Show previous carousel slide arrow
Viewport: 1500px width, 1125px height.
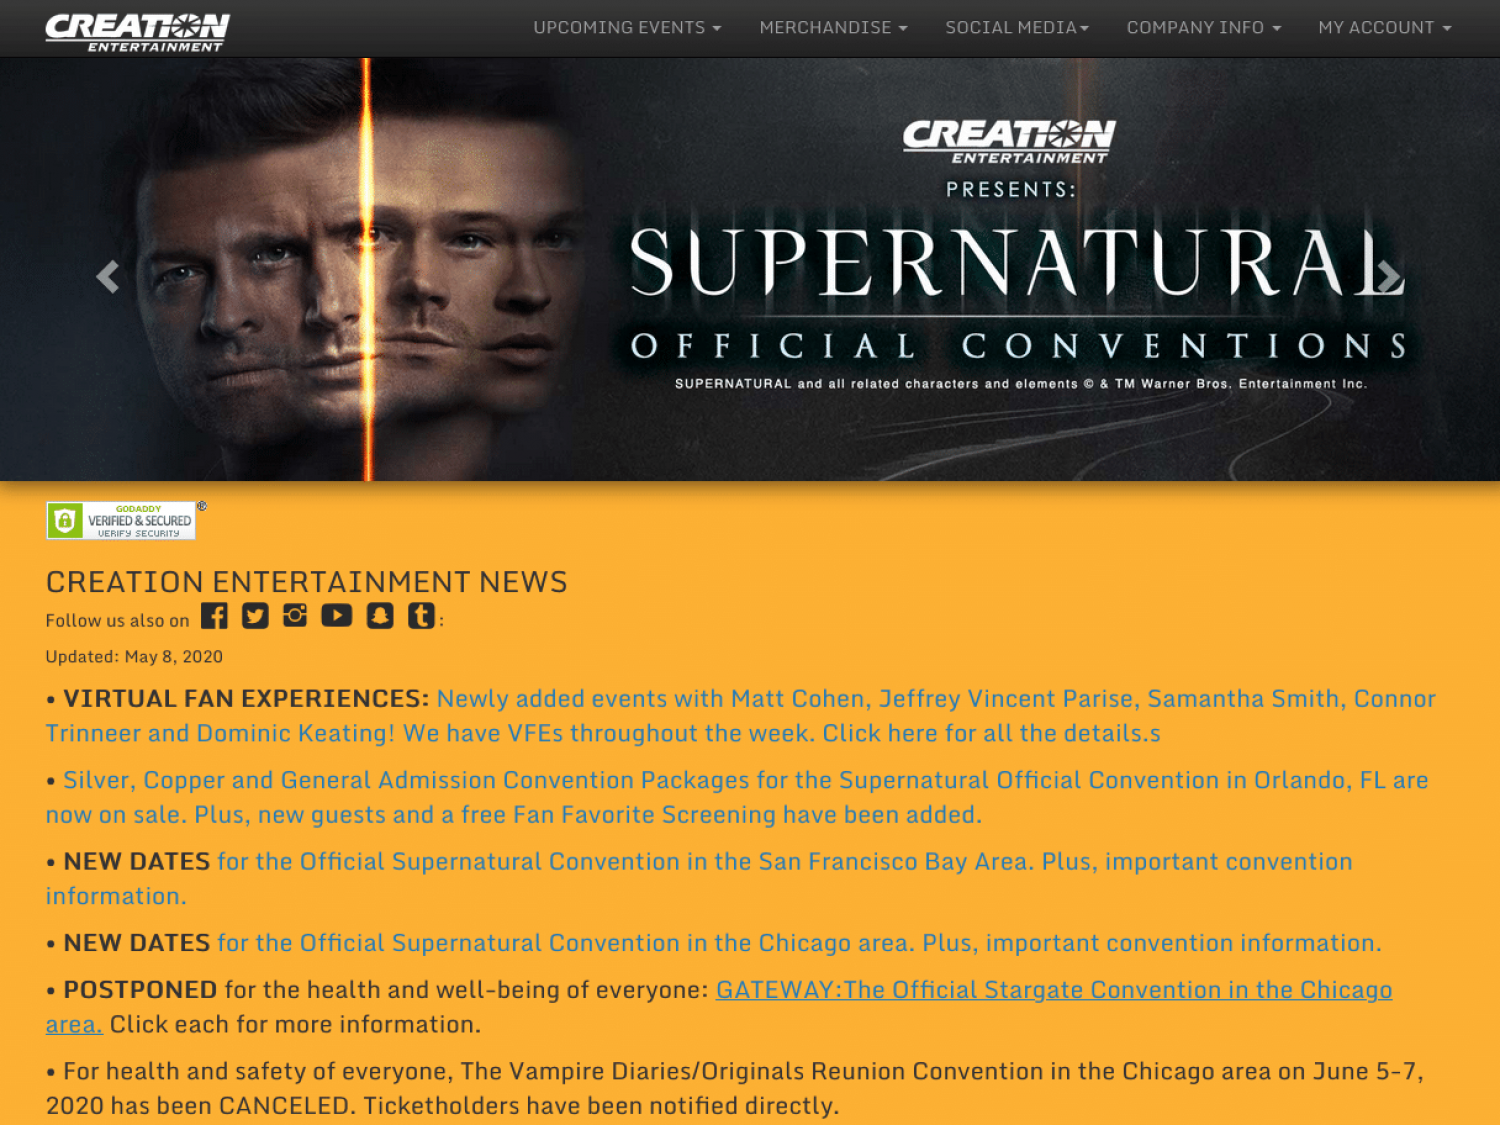[x=107, y=277]
